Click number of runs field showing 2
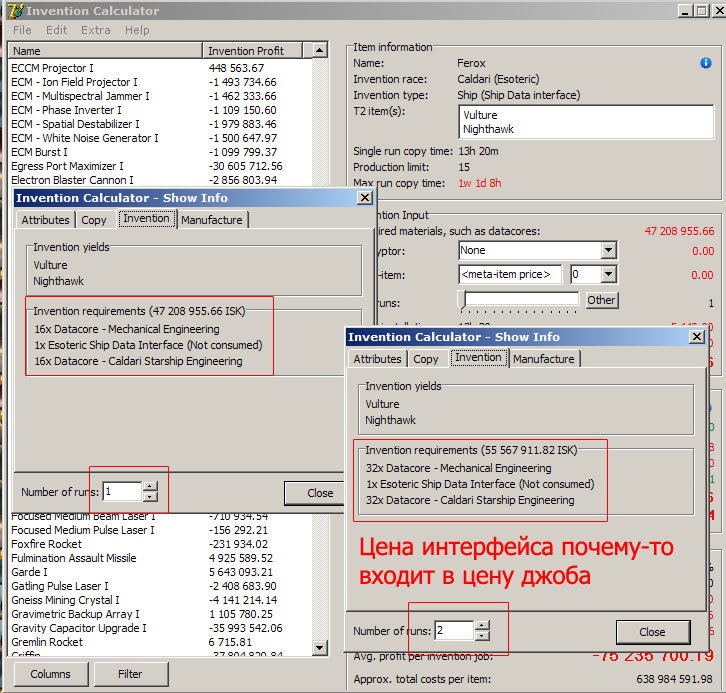This screenshot has height=693, width=726. tap(455, 631)
